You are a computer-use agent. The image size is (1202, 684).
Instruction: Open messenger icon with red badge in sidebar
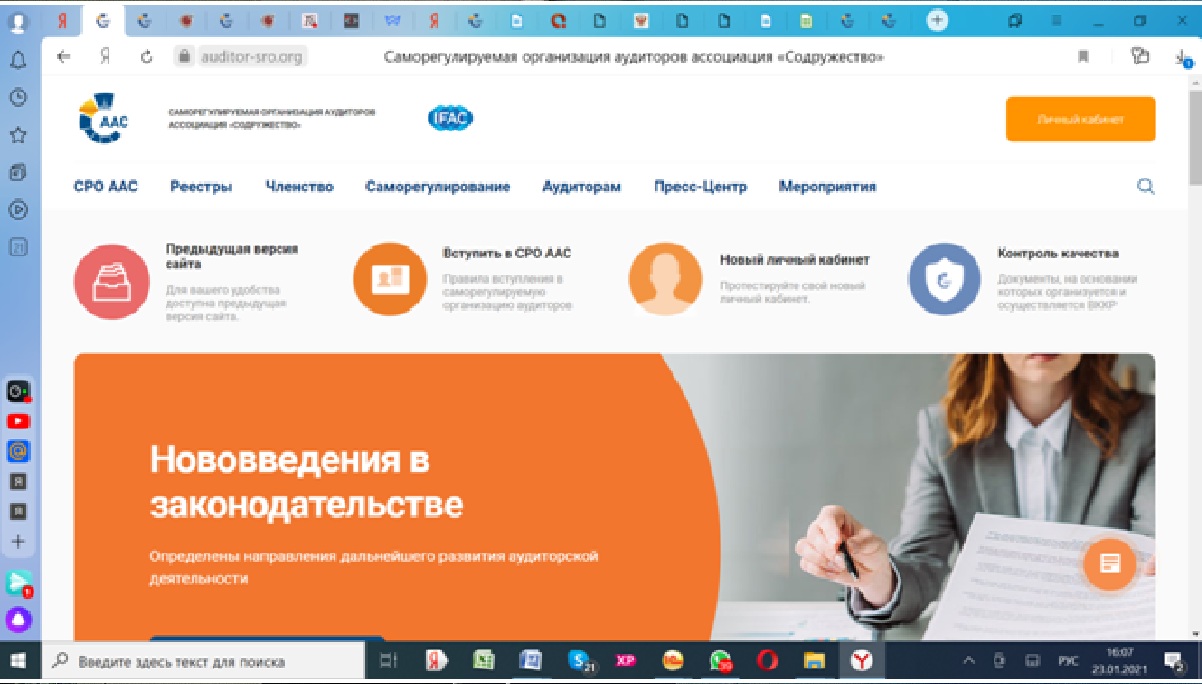(x=18, y=582)
